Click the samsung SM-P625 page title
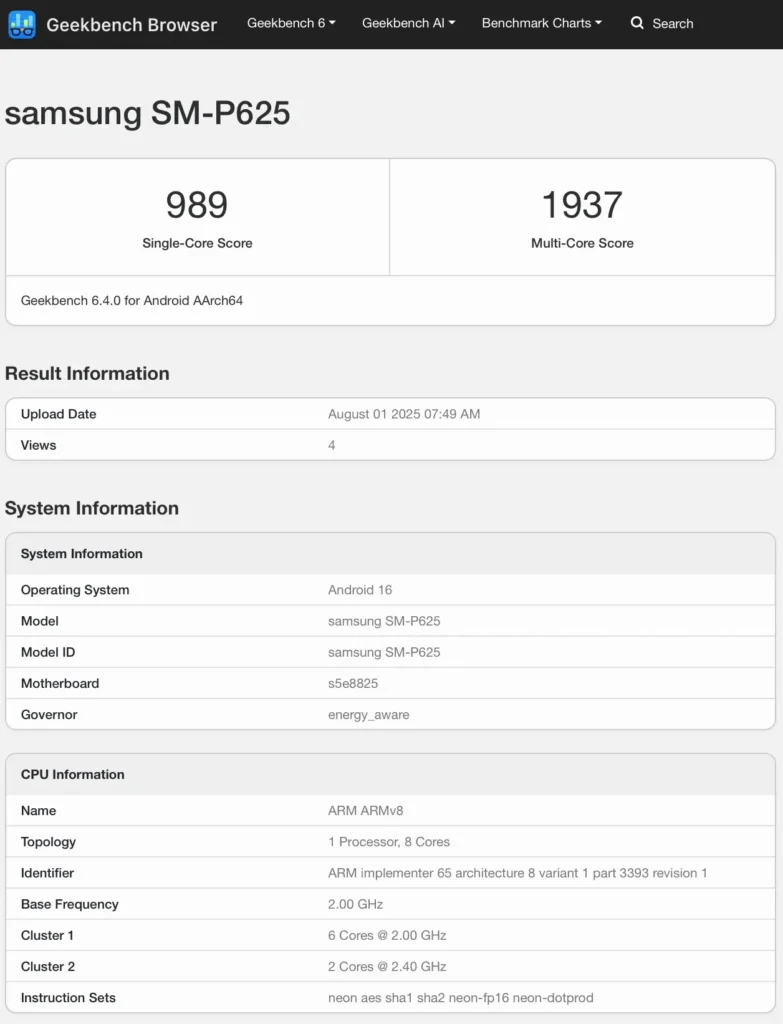The image size is (783, 1024). [x=148, y=112]
